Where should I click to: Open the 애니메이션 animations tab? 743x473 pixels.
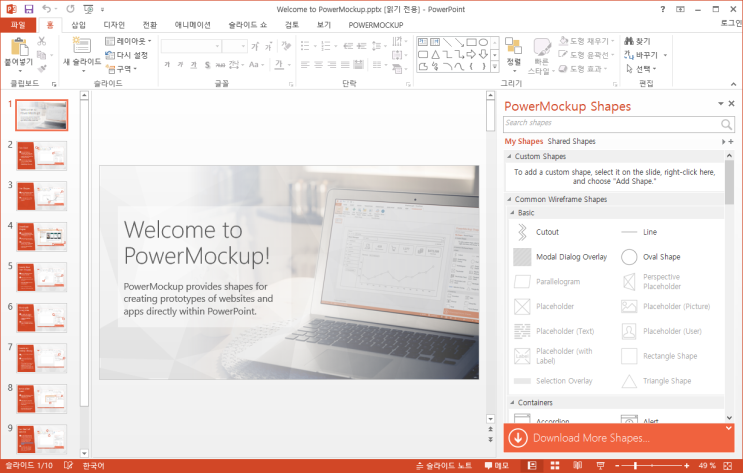[192, 25]
